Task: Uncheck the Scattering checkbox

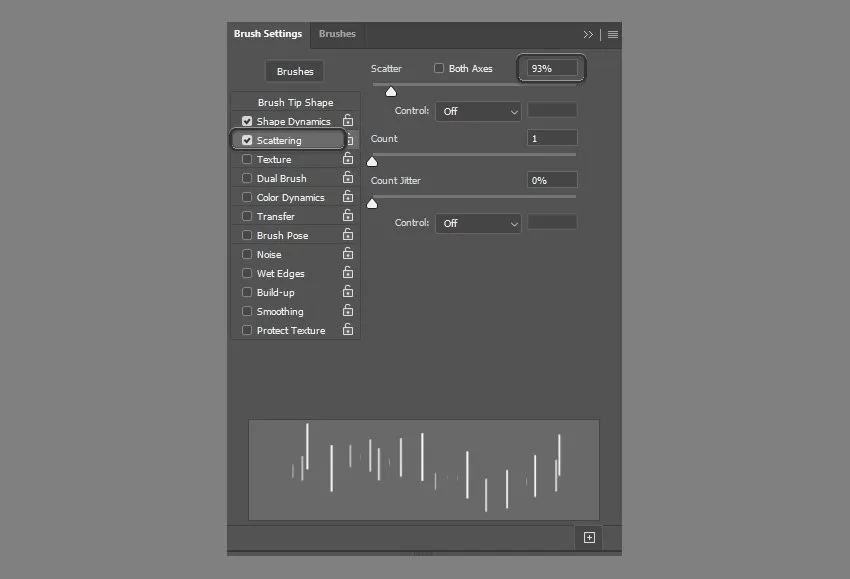Action: 247,141
